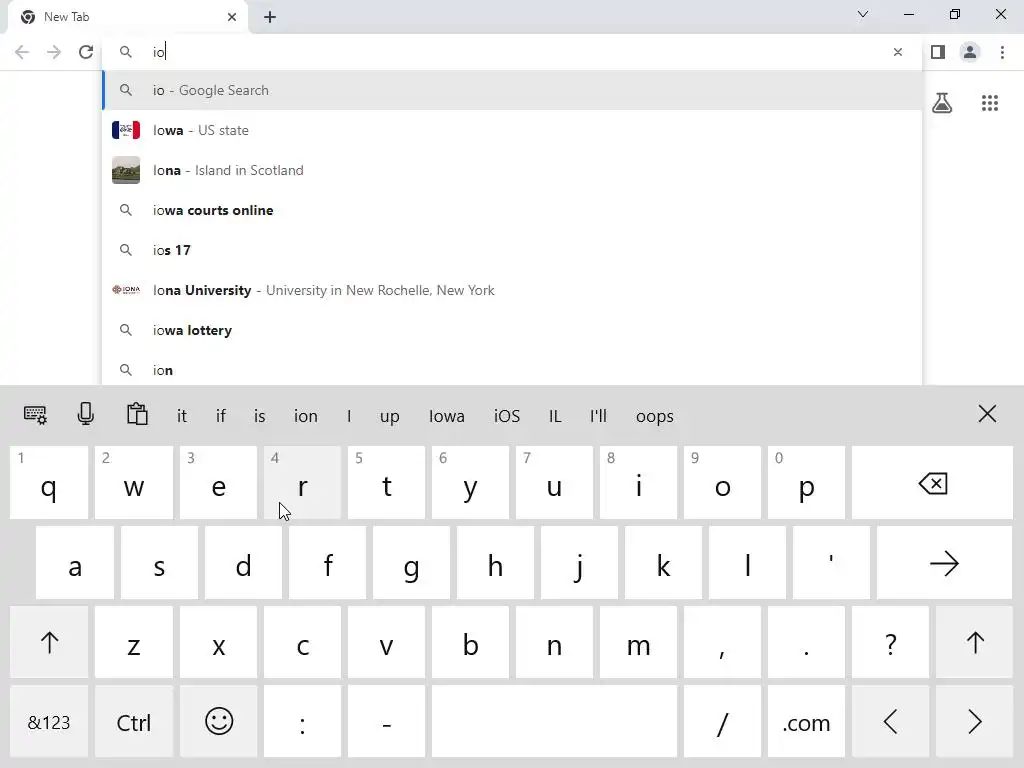Reload the page with the refresh icon
1024x768 pixels.
(x=86, y=52)
